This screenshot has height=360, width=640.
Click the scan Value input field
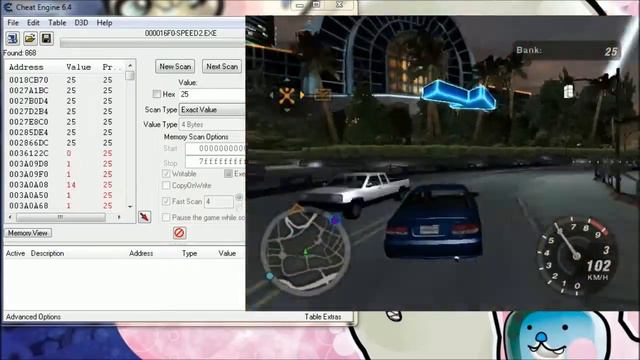[x=212, y=94]
